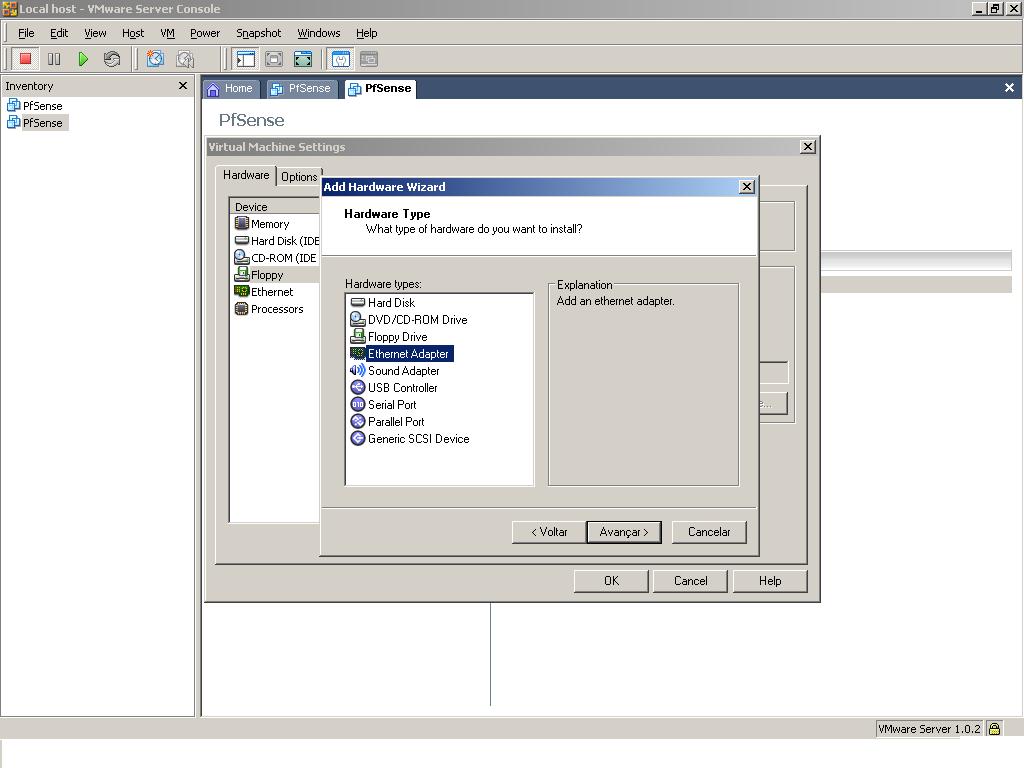Screen dimensions: 1024x768
Task: Choose Generic SCSI Device hardware type
Action: pyautogui.click(x=410, y=438)
